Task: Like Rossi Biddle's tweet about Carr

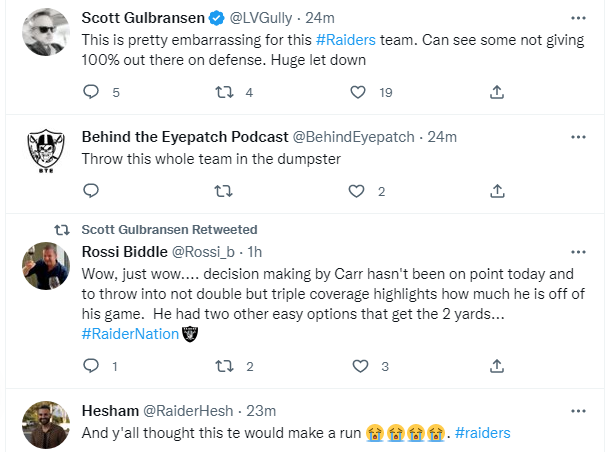Action: pos(359,366)
